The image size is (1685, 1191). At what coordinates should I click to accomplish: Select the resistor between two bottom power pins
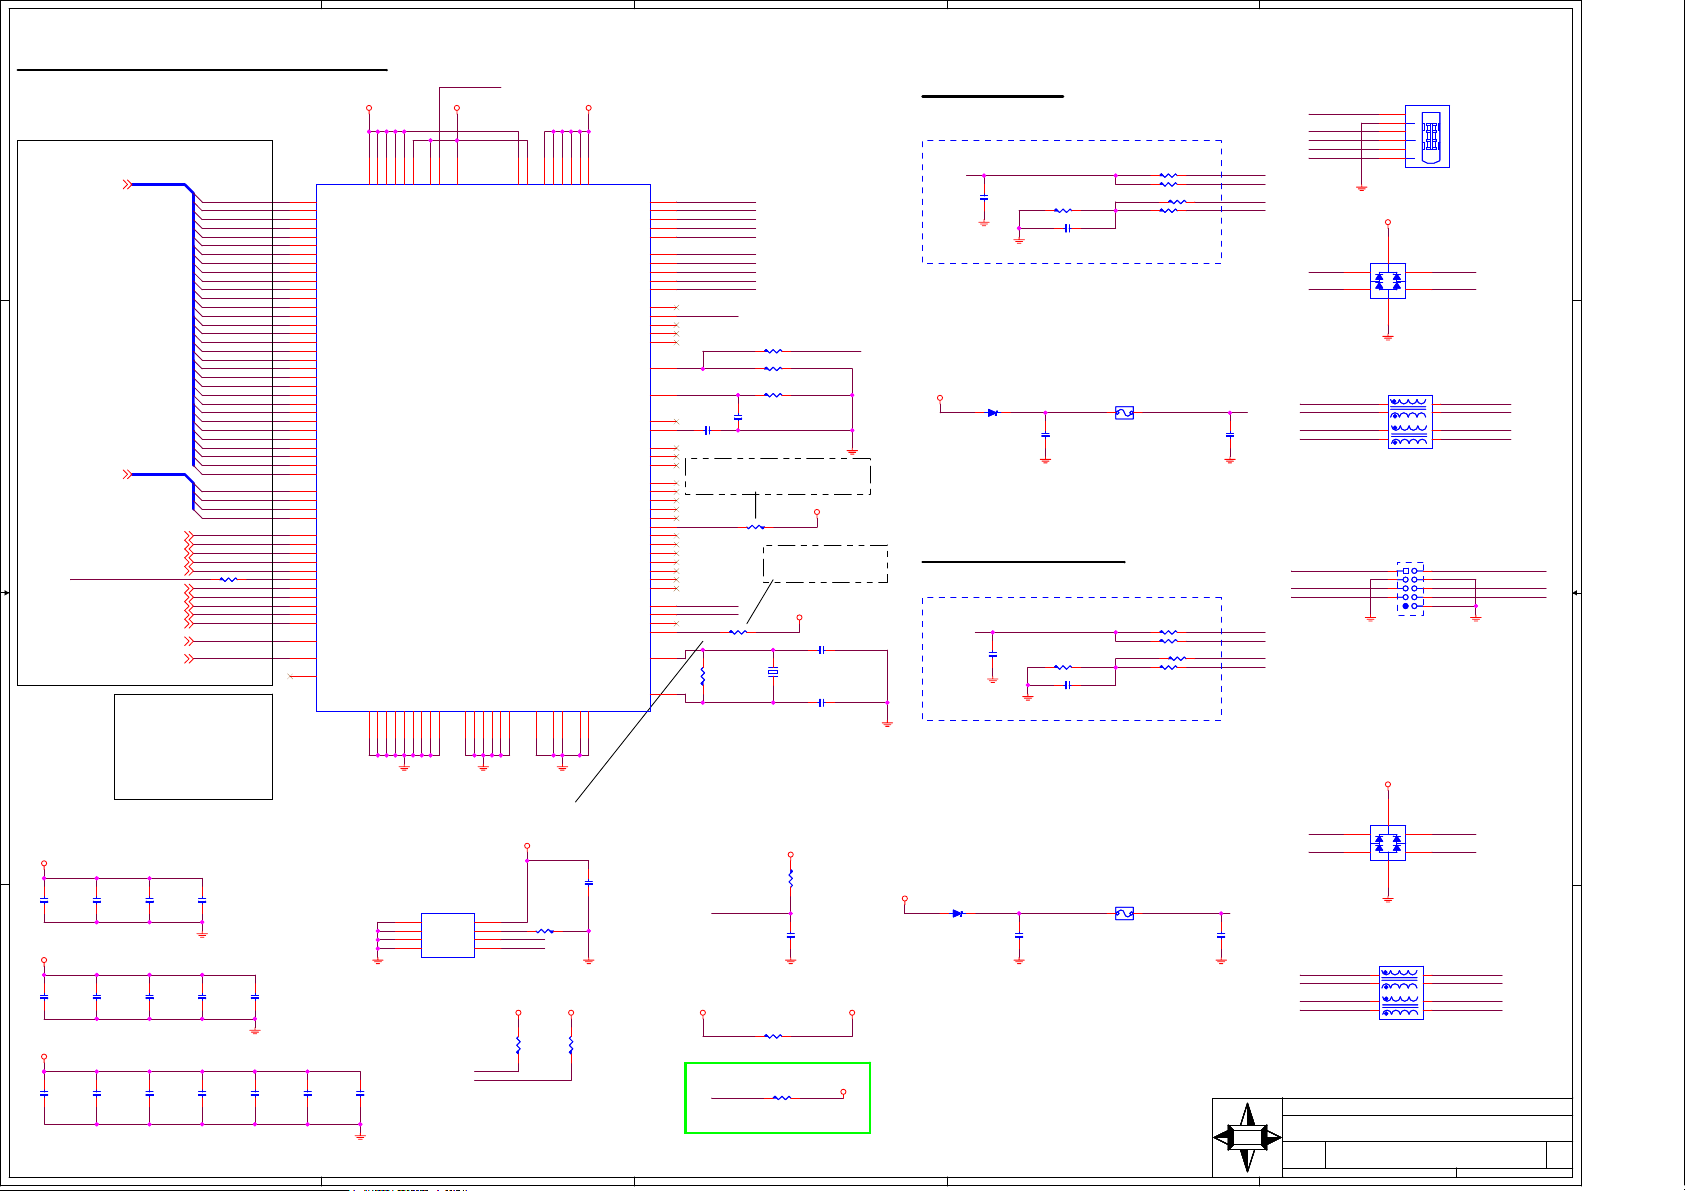coord(773,1036)
